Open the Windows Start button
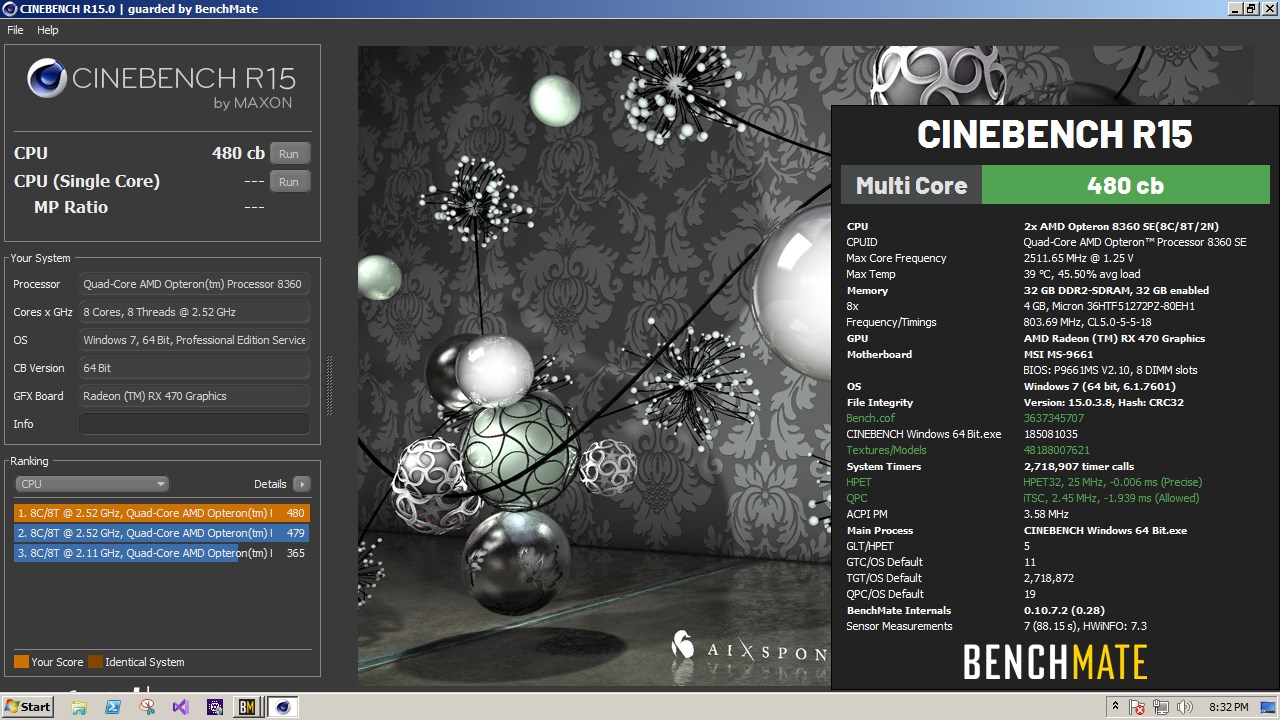The image size is (1280, 720). pos(27,707)
